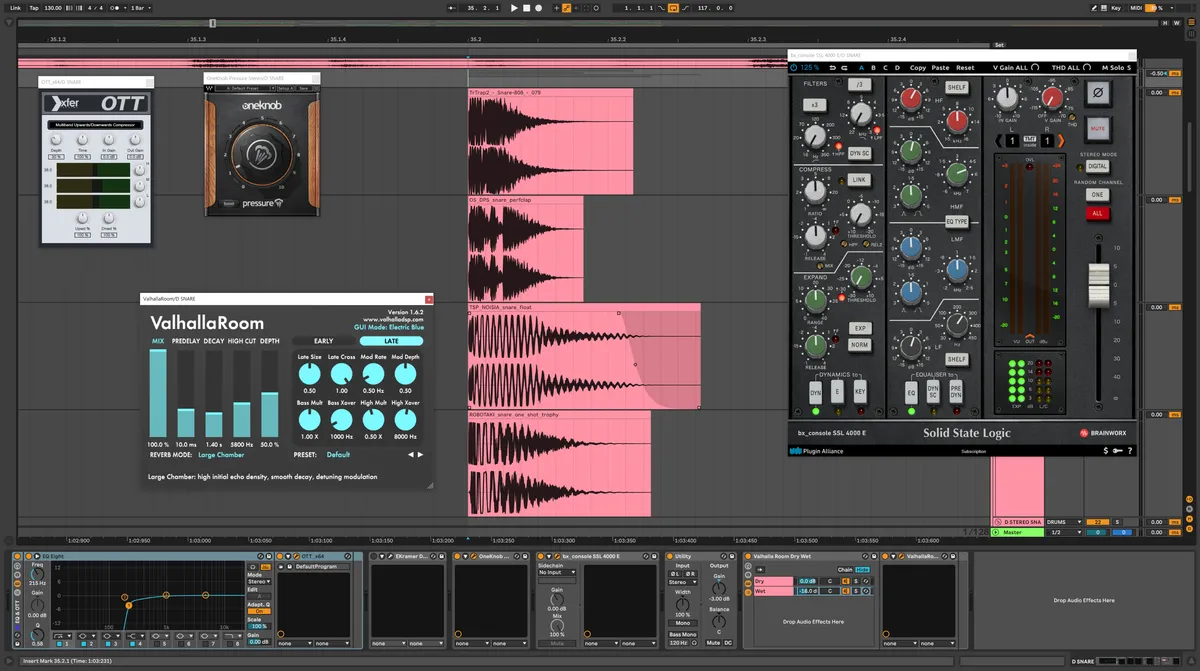Enable the compressor LINK button
Viewport: 1200px width, 671px height.
point(859,180)
